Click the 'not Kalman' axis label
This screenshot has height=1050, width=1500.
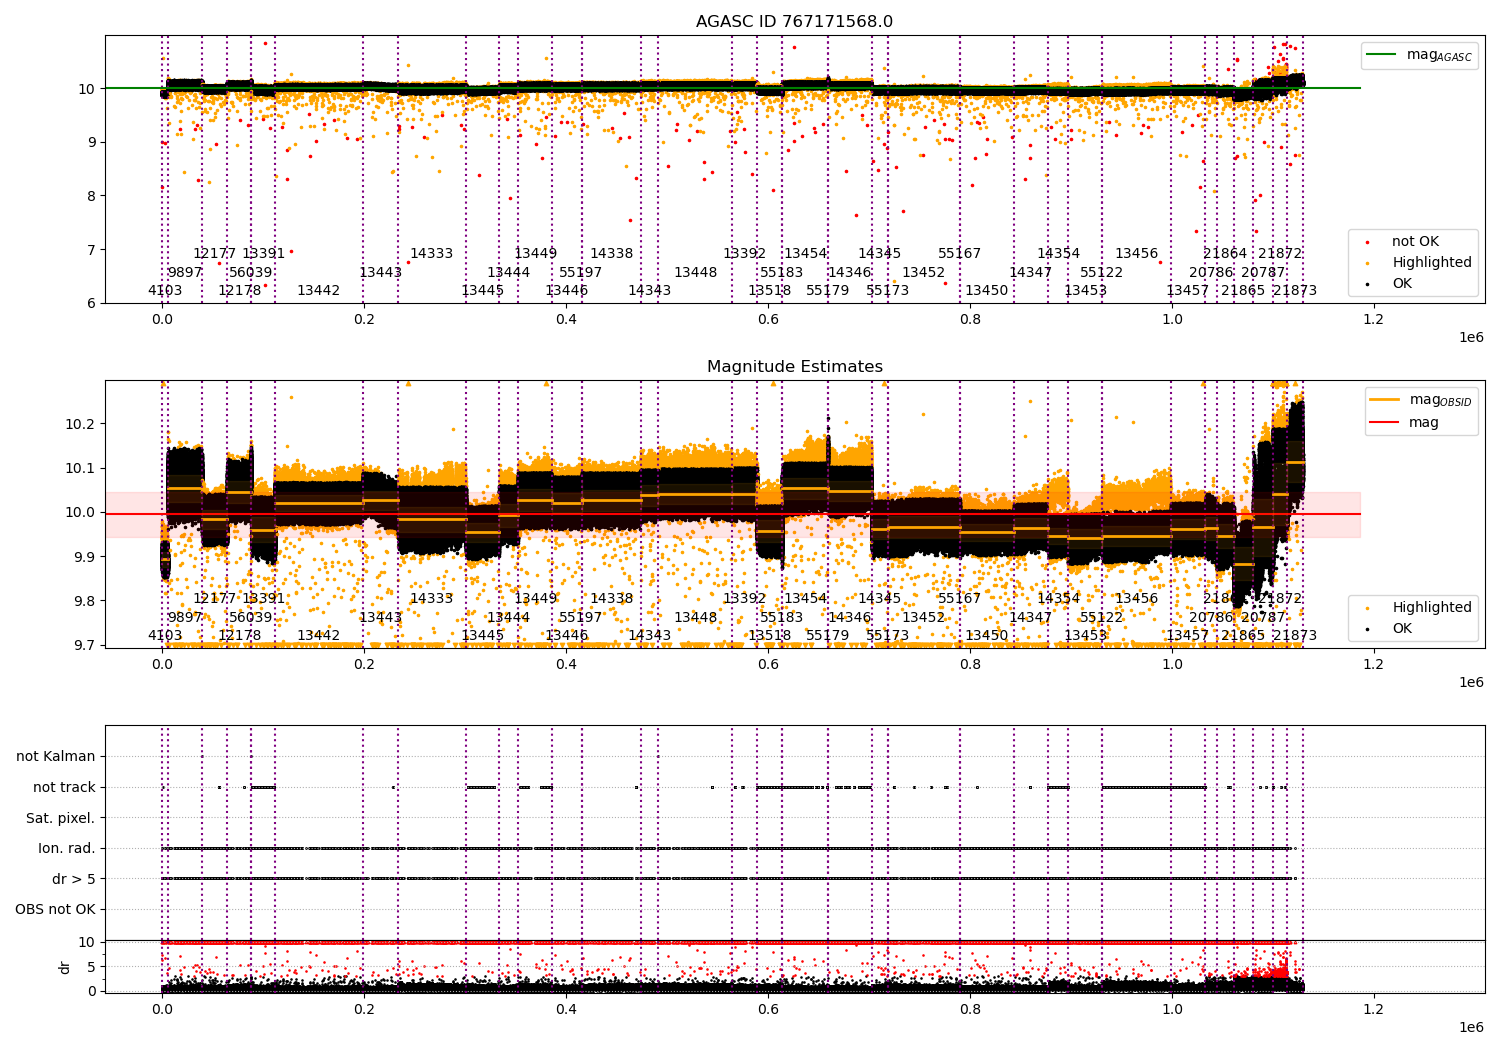(56, 756)
